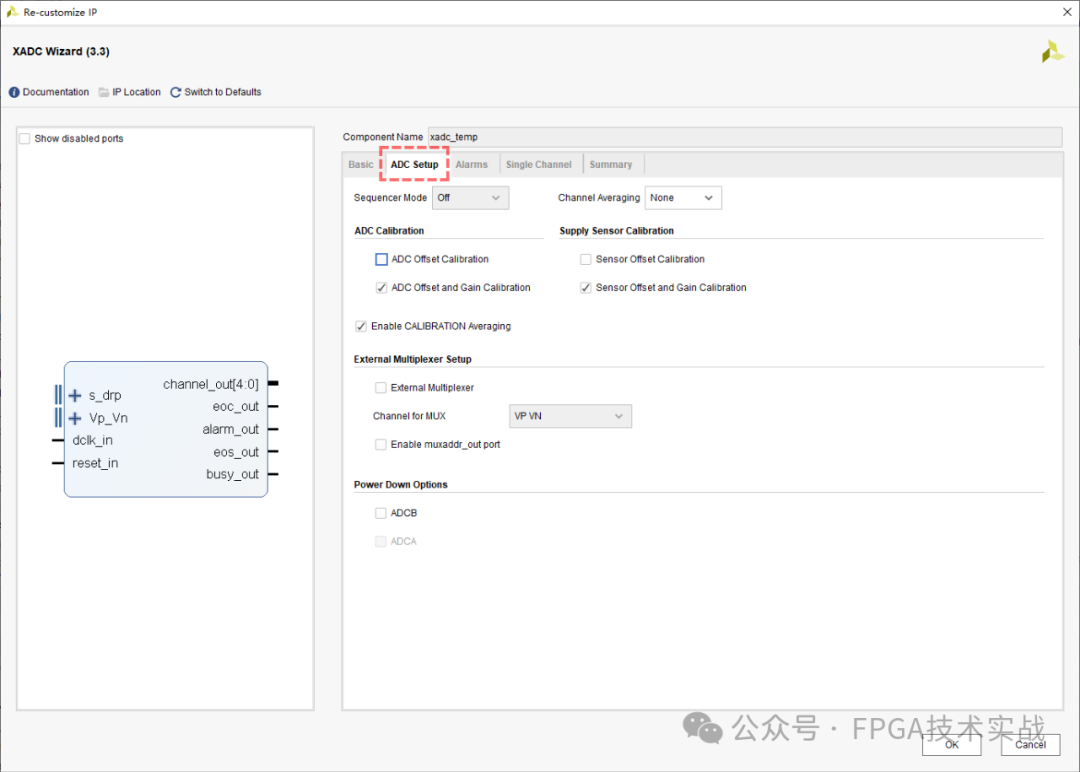The height and width of the screenshot is (772, 1080).
Task: Close the Re-customize IP dialog
Action: tap(1067, 12)
